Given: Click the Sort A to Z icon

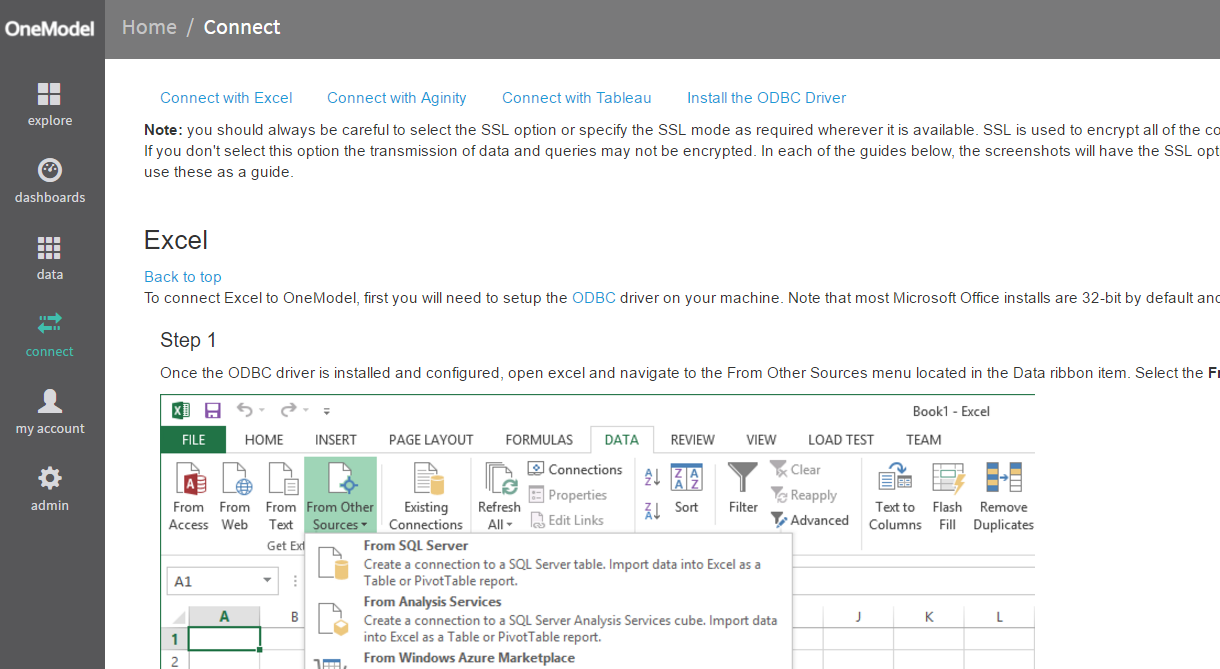Looking at the screenshot, I should click(x=653, y=478).
